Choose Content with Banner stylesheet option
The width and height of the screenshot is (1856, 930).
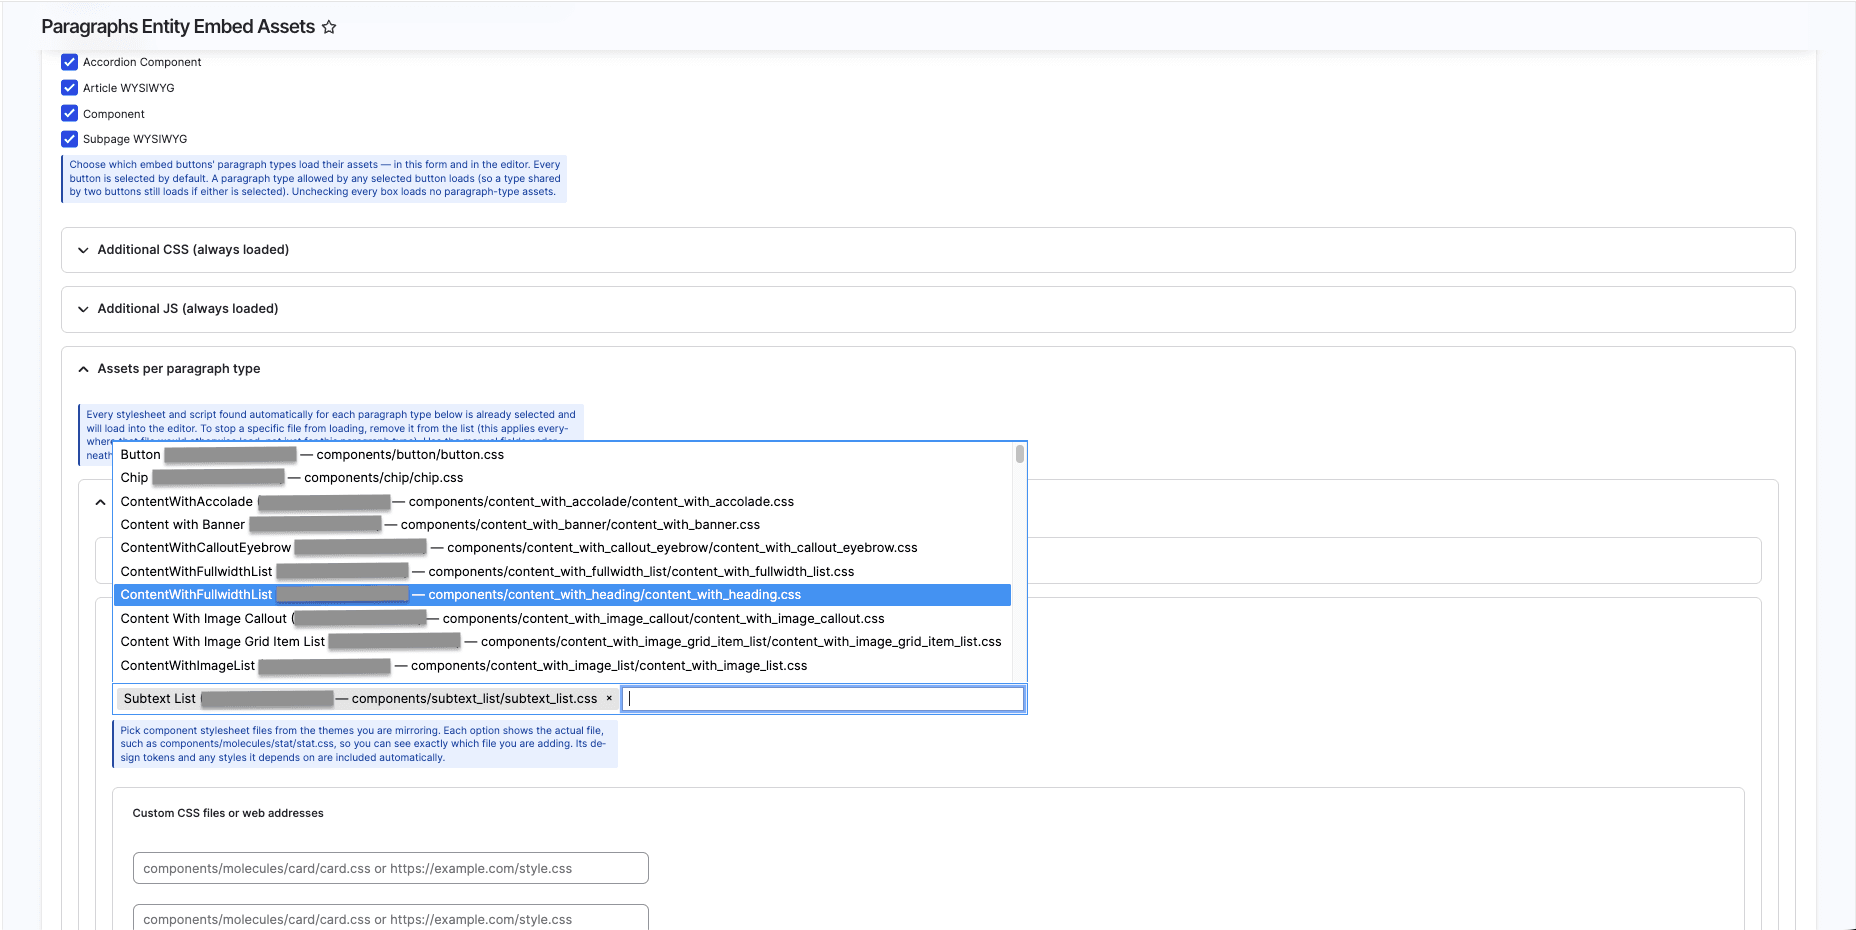tap(562, 525)
